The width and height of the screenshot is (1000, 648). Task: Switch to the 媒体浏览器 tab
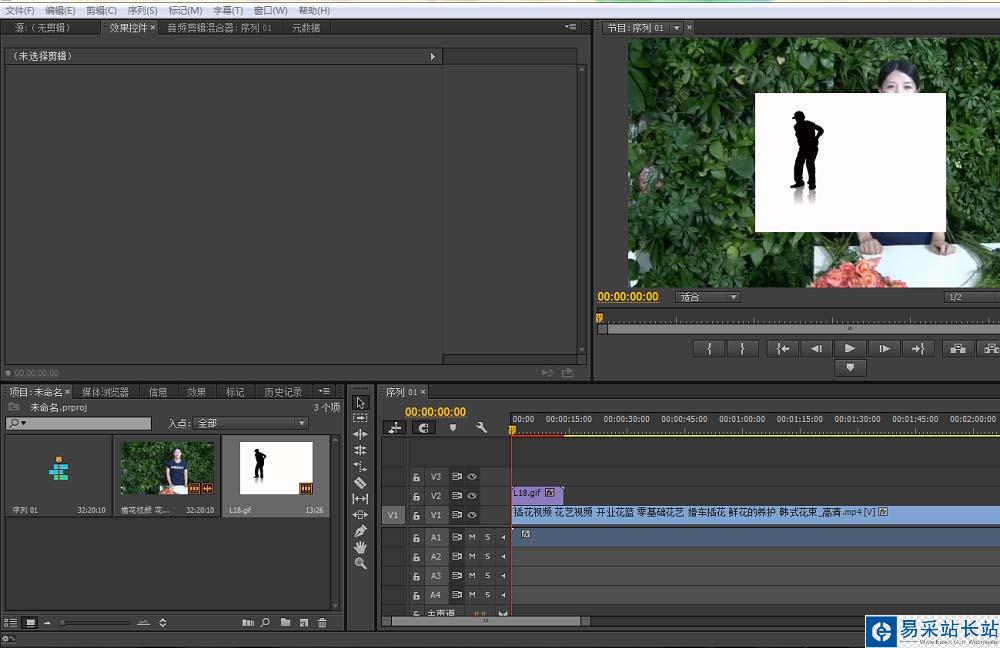coord(105,392)
